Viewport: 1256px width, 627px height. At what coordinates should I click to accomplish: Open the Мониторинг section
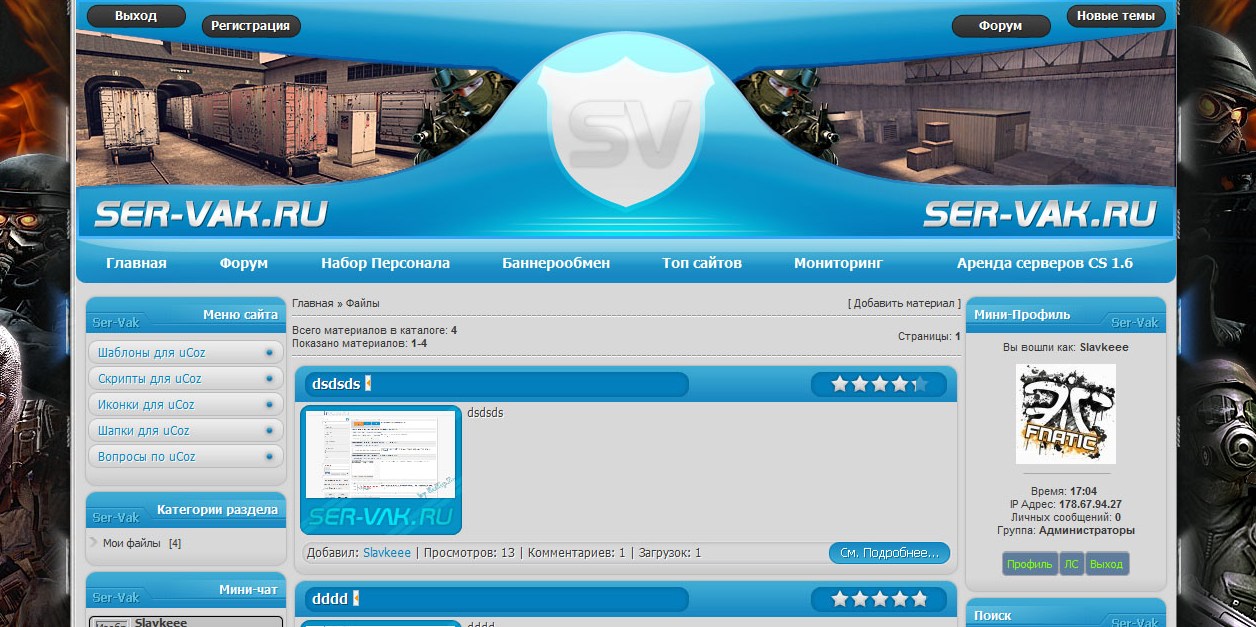(x=839, y=263)
